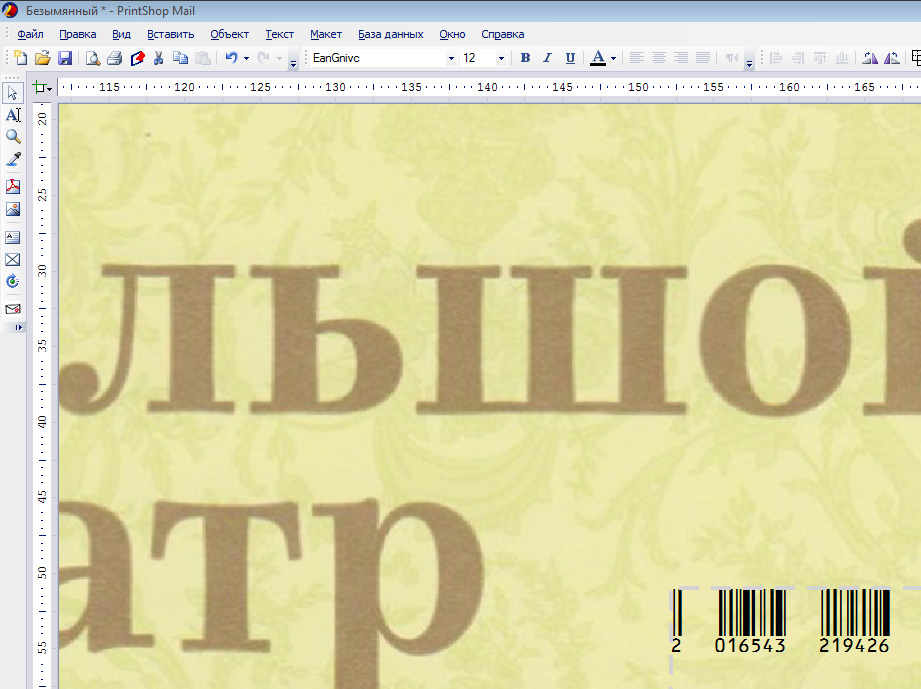Print the document using the printer icon
921x689 pixels.
coord(115,58)
